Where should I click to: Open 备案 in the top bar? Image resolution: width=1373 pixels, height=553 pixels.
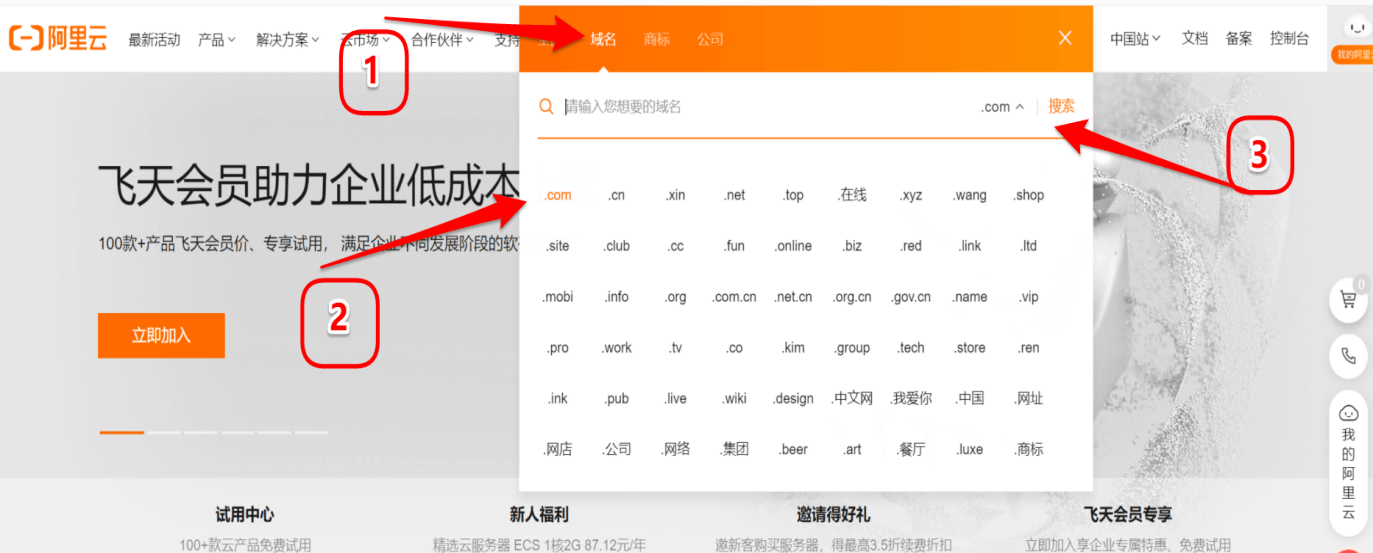[x=1239, y=39]
